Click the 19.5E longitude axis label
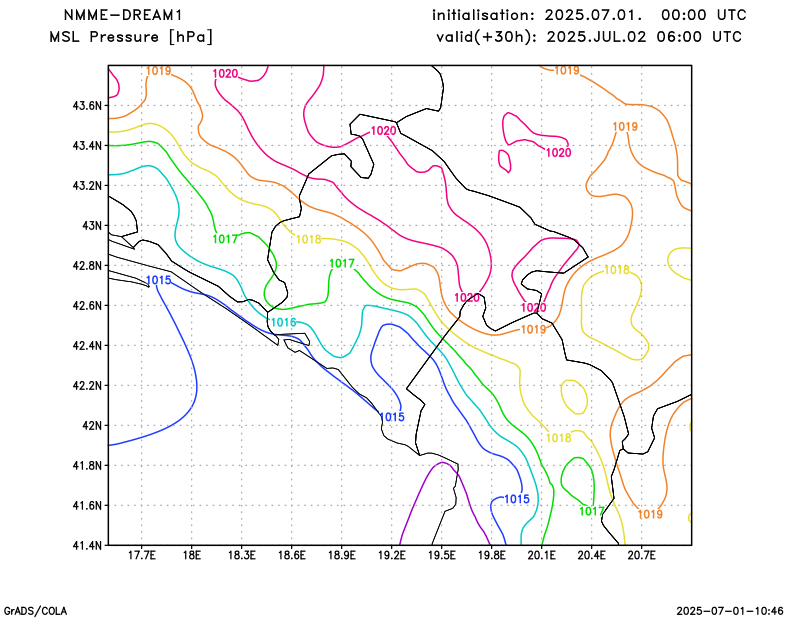Screen dimensions: 800x618 pyautogui.click(x=441, y=555)
